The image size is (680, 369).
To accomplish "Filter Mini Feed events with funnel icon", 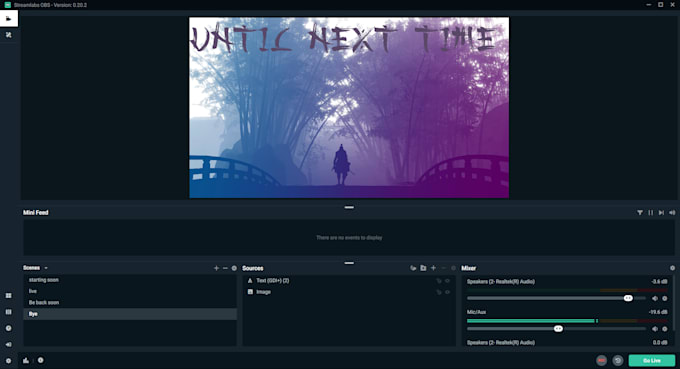I will click(x=640, y=212).
